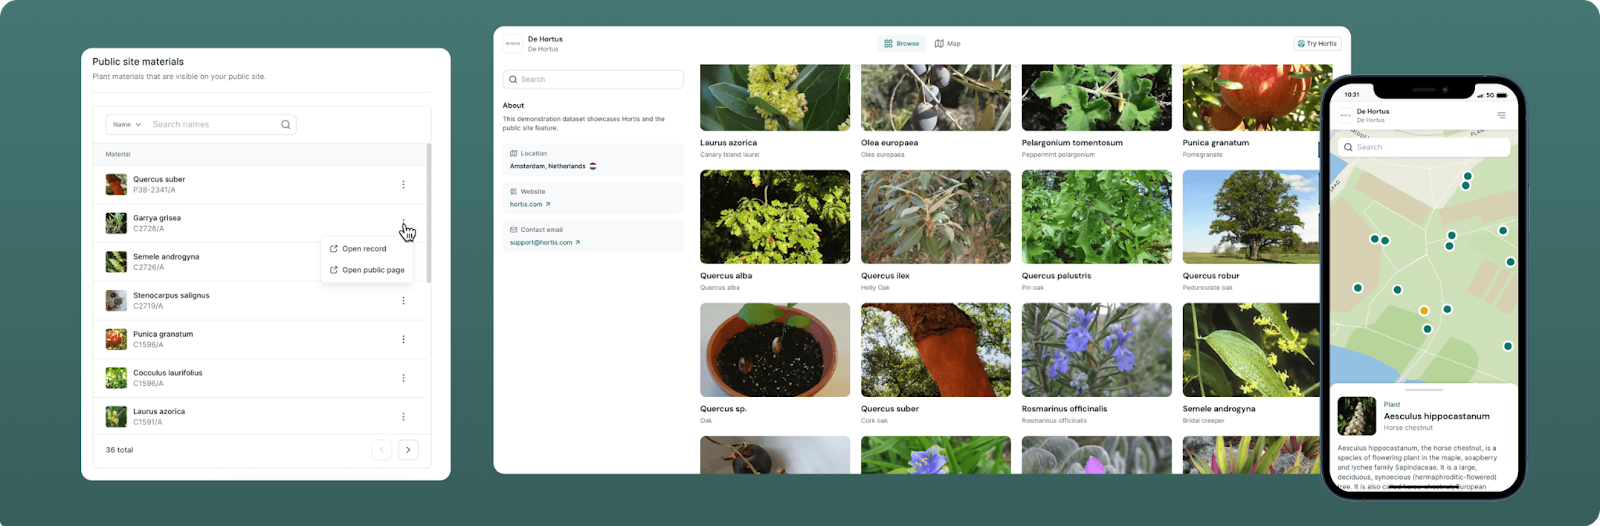Viewport: 1600px width, 526px height.
Task: Click the Location pin icon in About panel
Action: point(514,154)
